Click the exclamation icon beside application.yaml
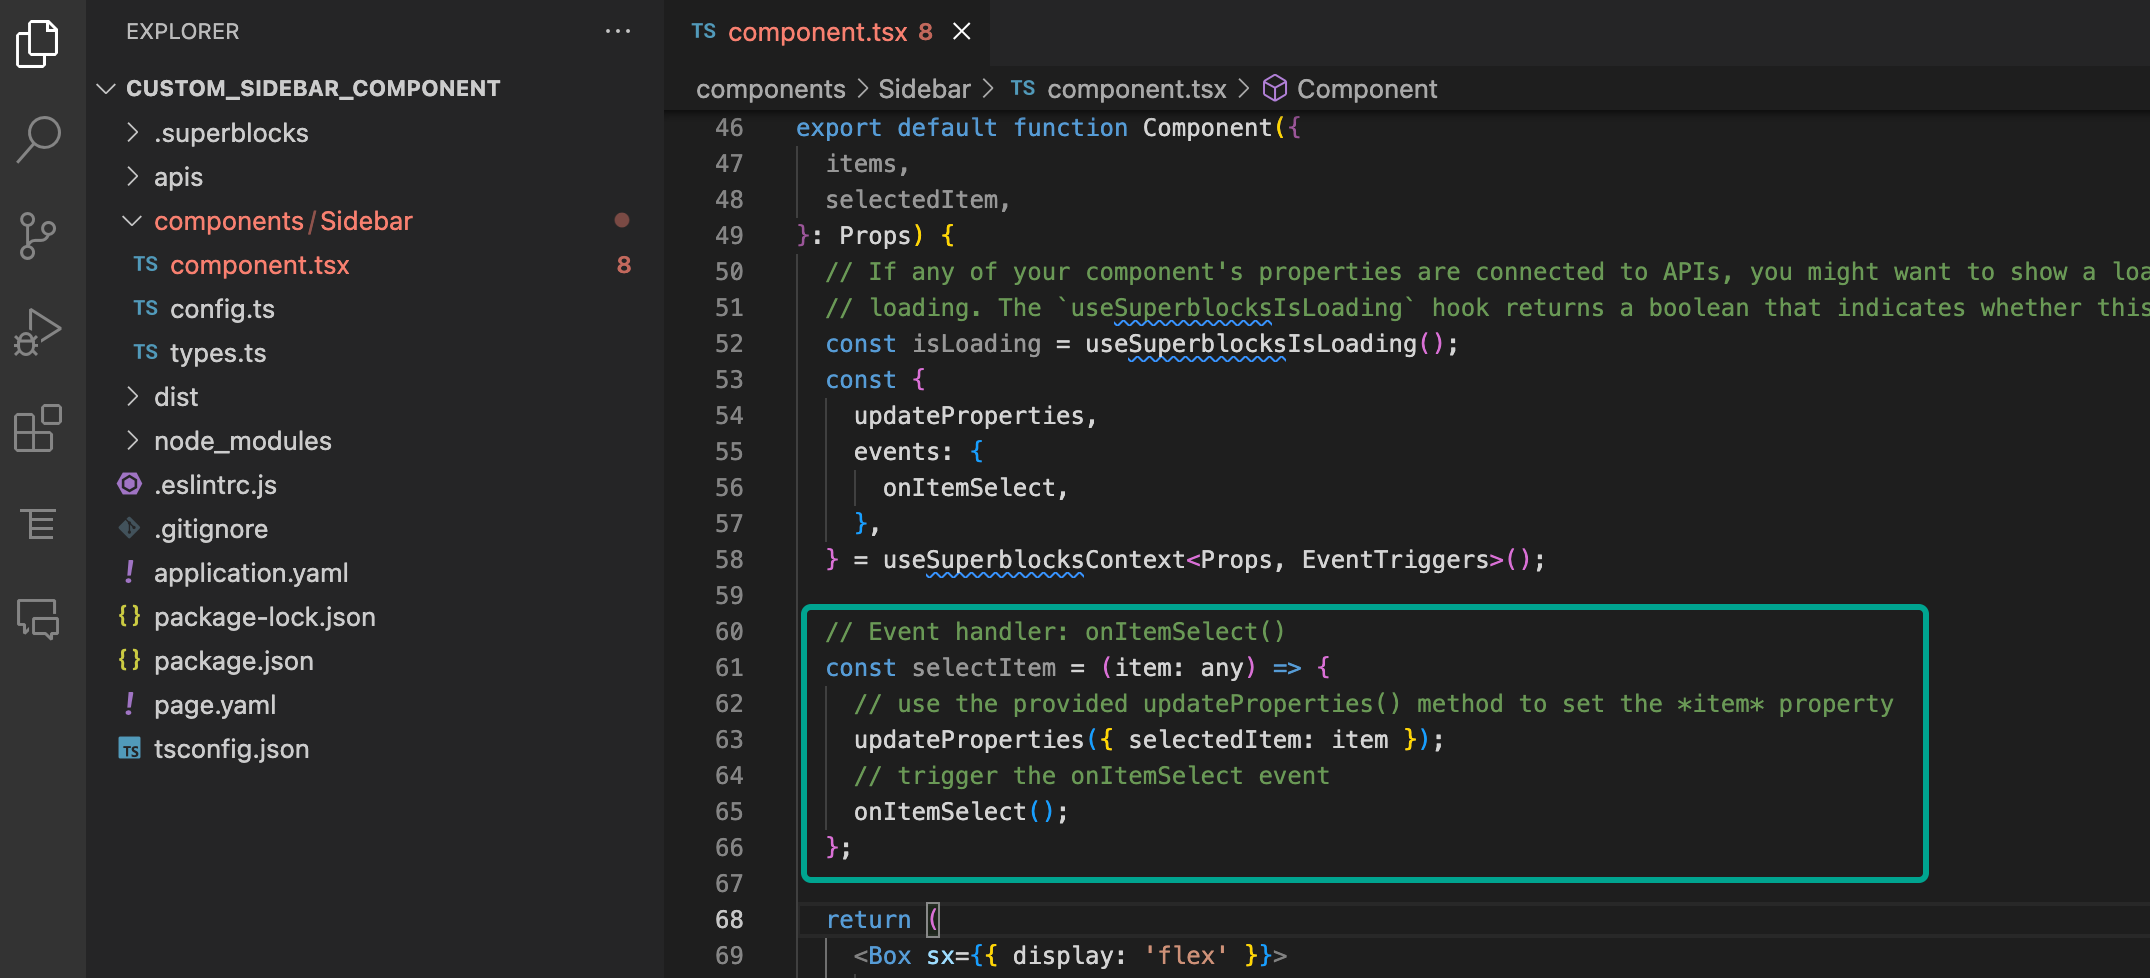Viewport: 2150px width, 978px height. pyautogui.click(x=130, y=572)
